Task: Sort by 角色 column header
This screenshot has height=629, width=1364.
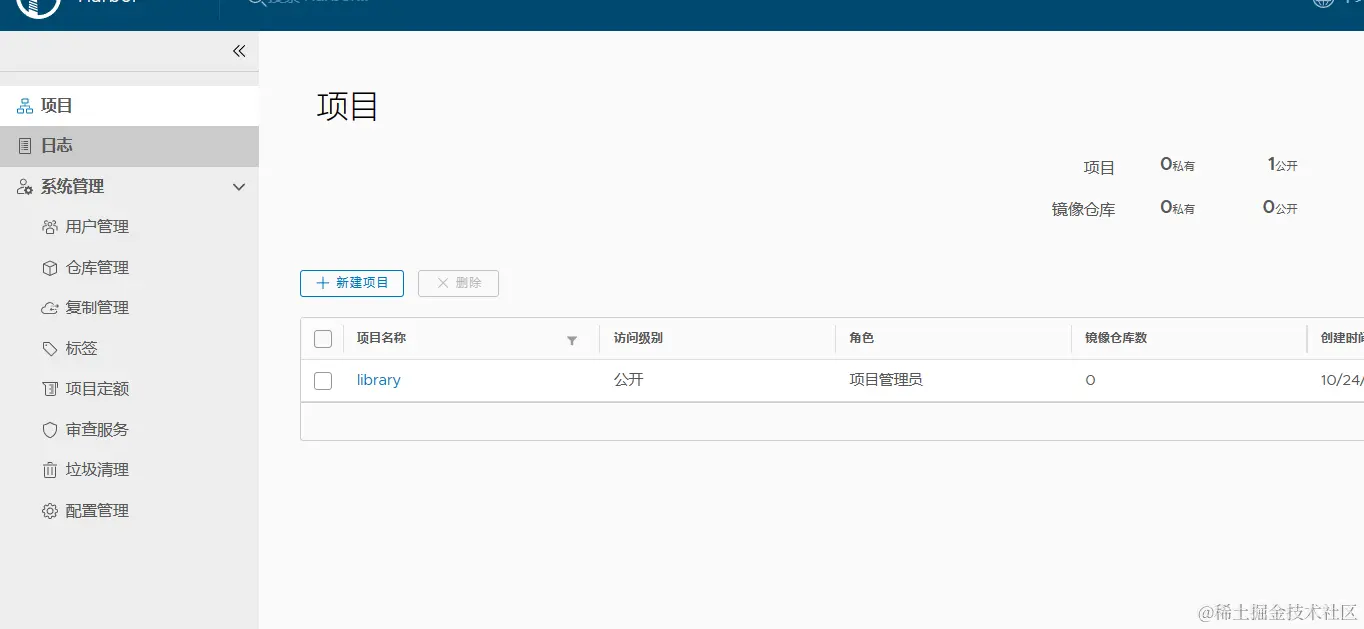Action: (862, 338)
